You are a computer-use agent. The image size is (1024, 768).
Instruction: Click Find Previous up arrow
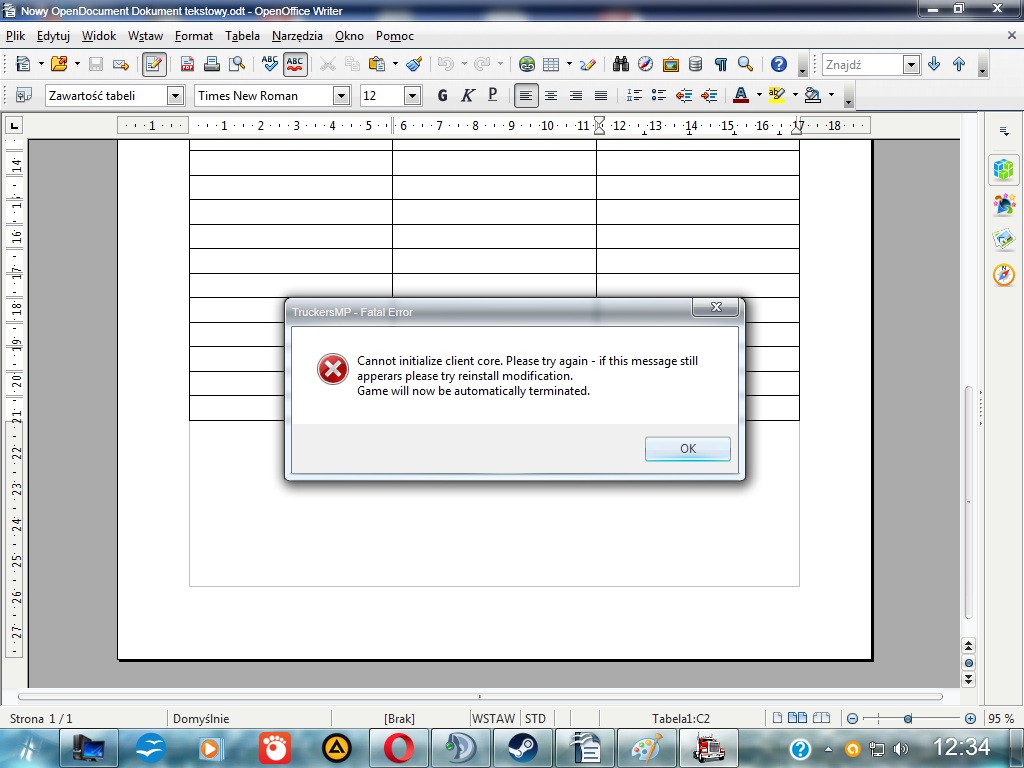pos(959,63)
